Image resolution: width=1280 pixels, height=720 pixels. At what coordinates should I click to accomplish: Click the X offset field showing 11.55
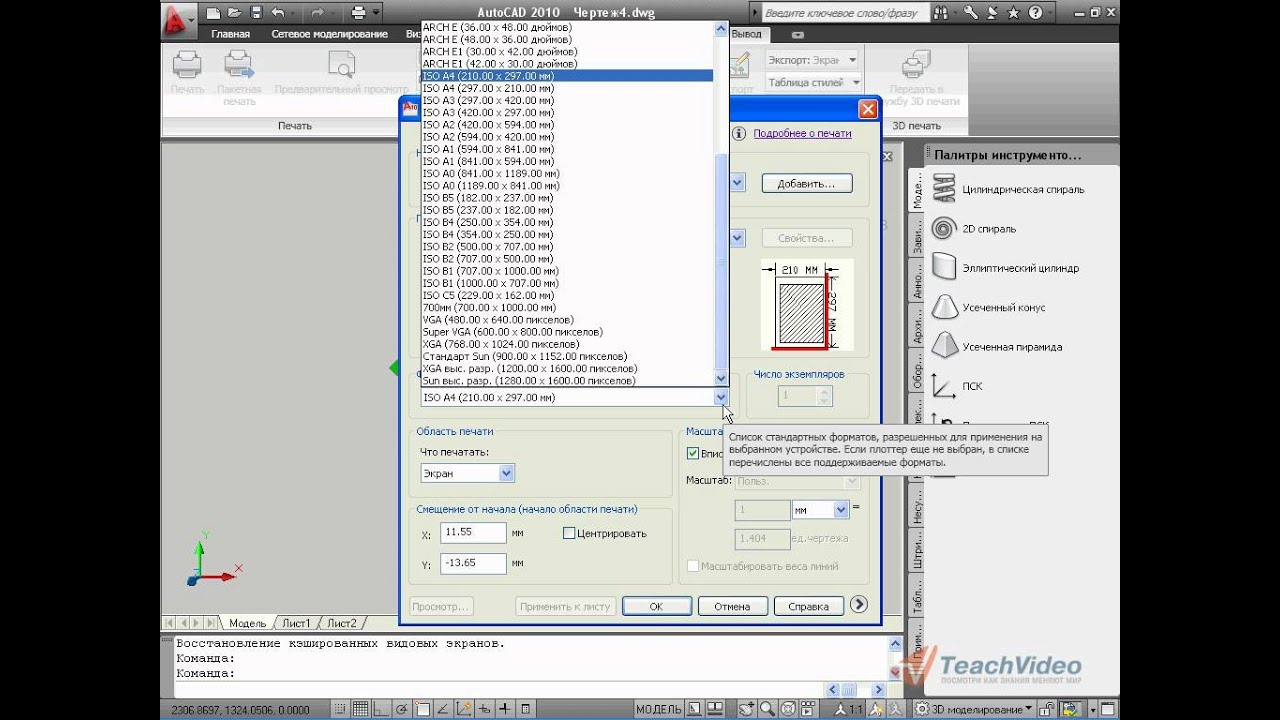pos(473,533)
